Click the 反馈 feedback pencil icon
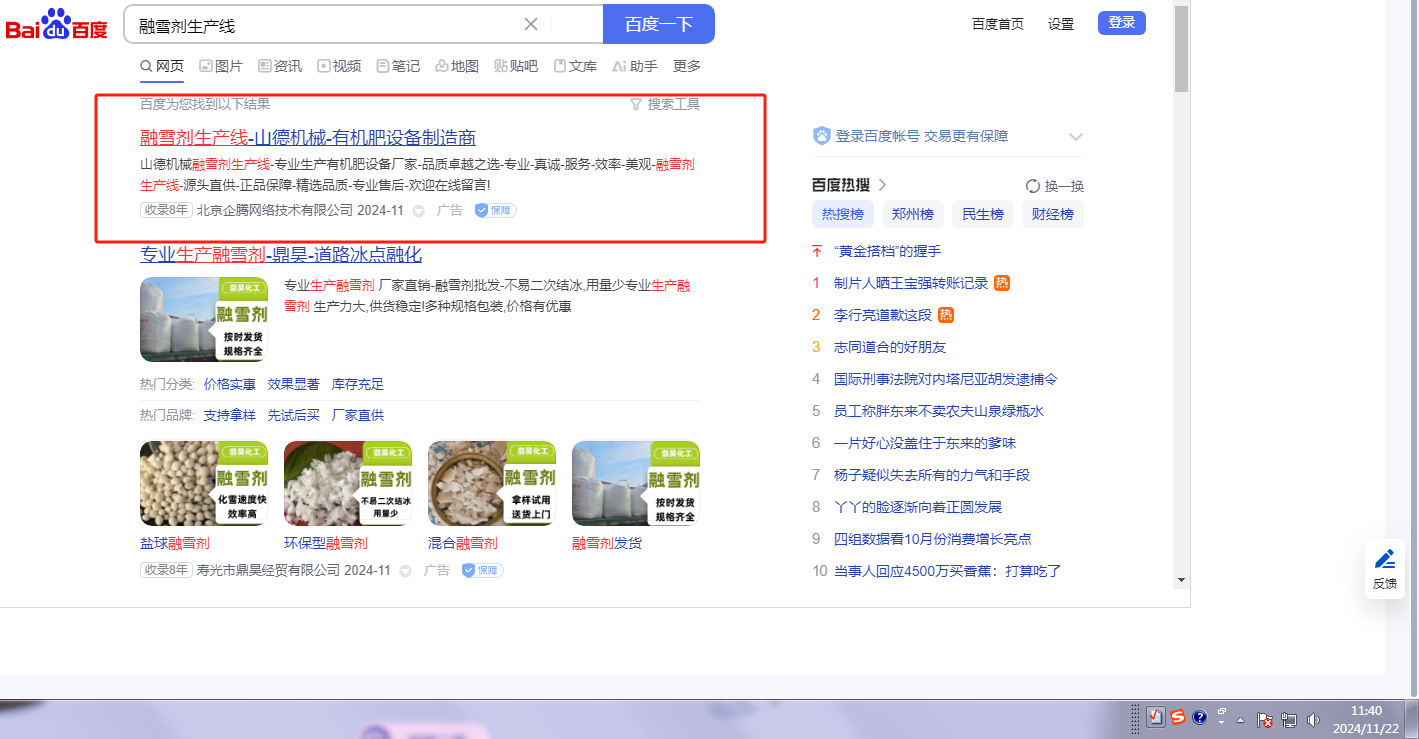The height and width of the screenshot is (739, 1419). click(1384, 560)
